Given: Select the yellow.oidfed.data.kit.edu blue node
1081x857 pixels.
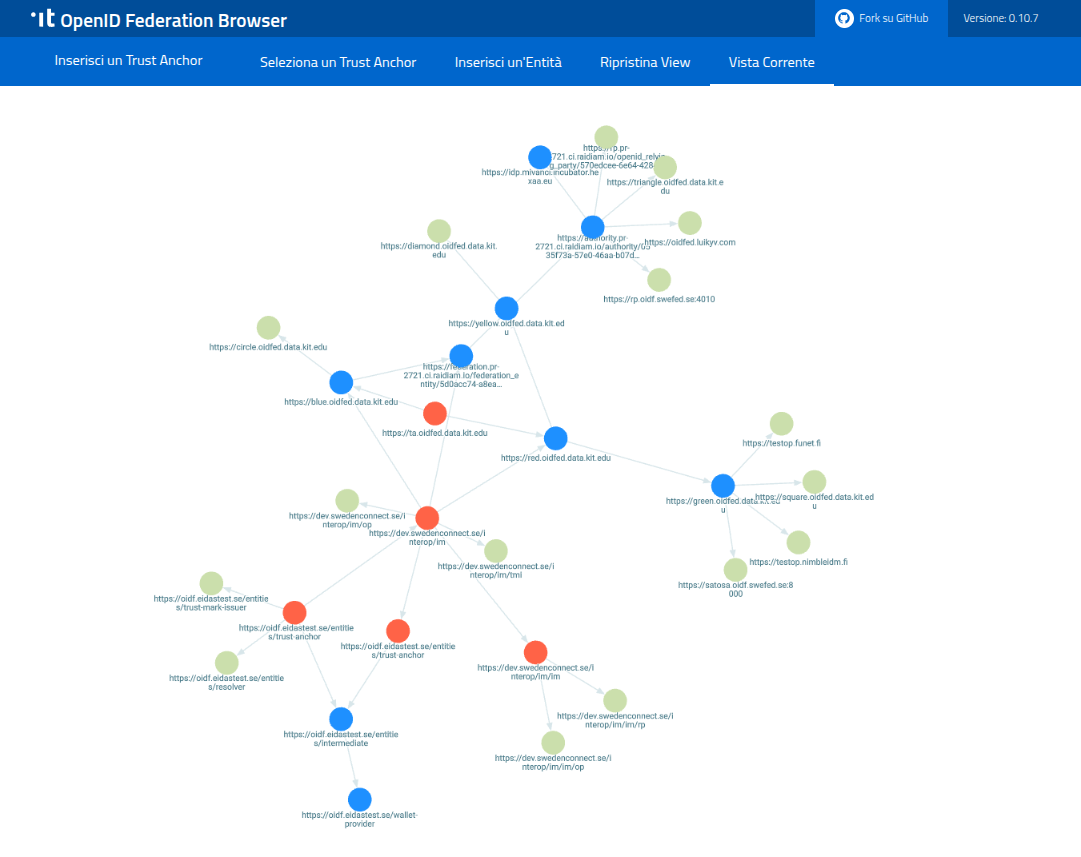Looking at the screenshot, I should click(506, 308).
